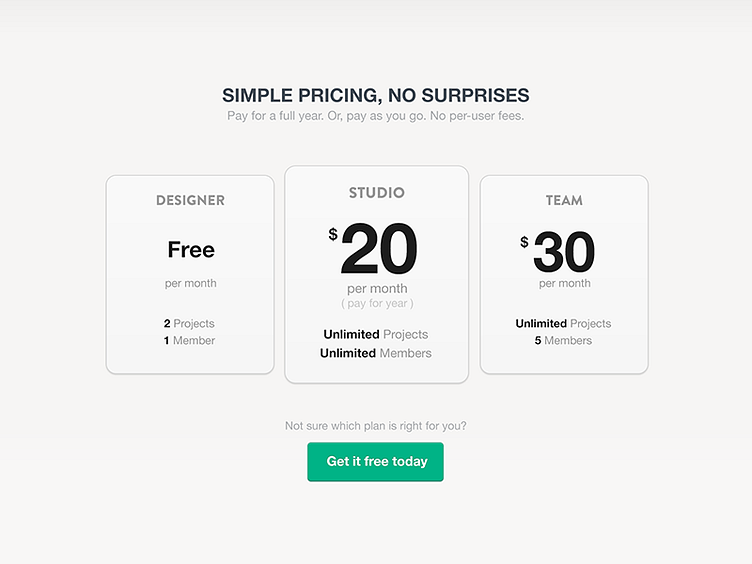Viewport: 752px width, 564px height.
Task: Click per month under the $20 price
Action: [377, 289]
